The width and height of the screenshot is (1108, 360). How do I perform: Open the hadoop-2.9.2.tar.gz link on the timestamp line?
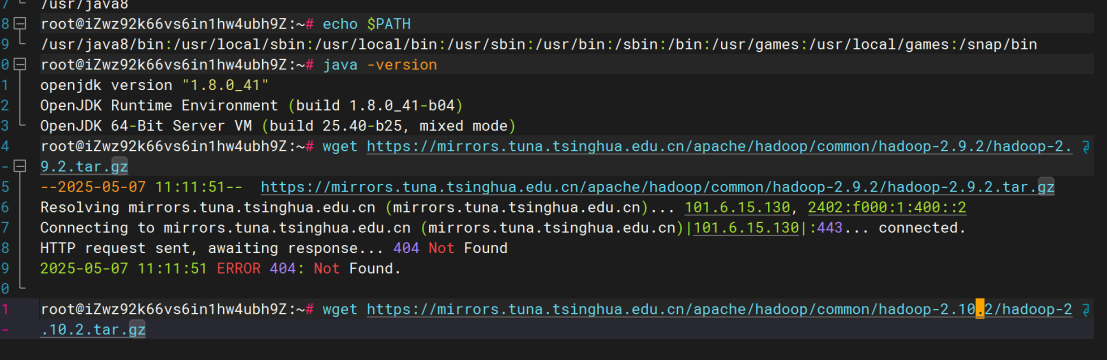coord(658,187)
